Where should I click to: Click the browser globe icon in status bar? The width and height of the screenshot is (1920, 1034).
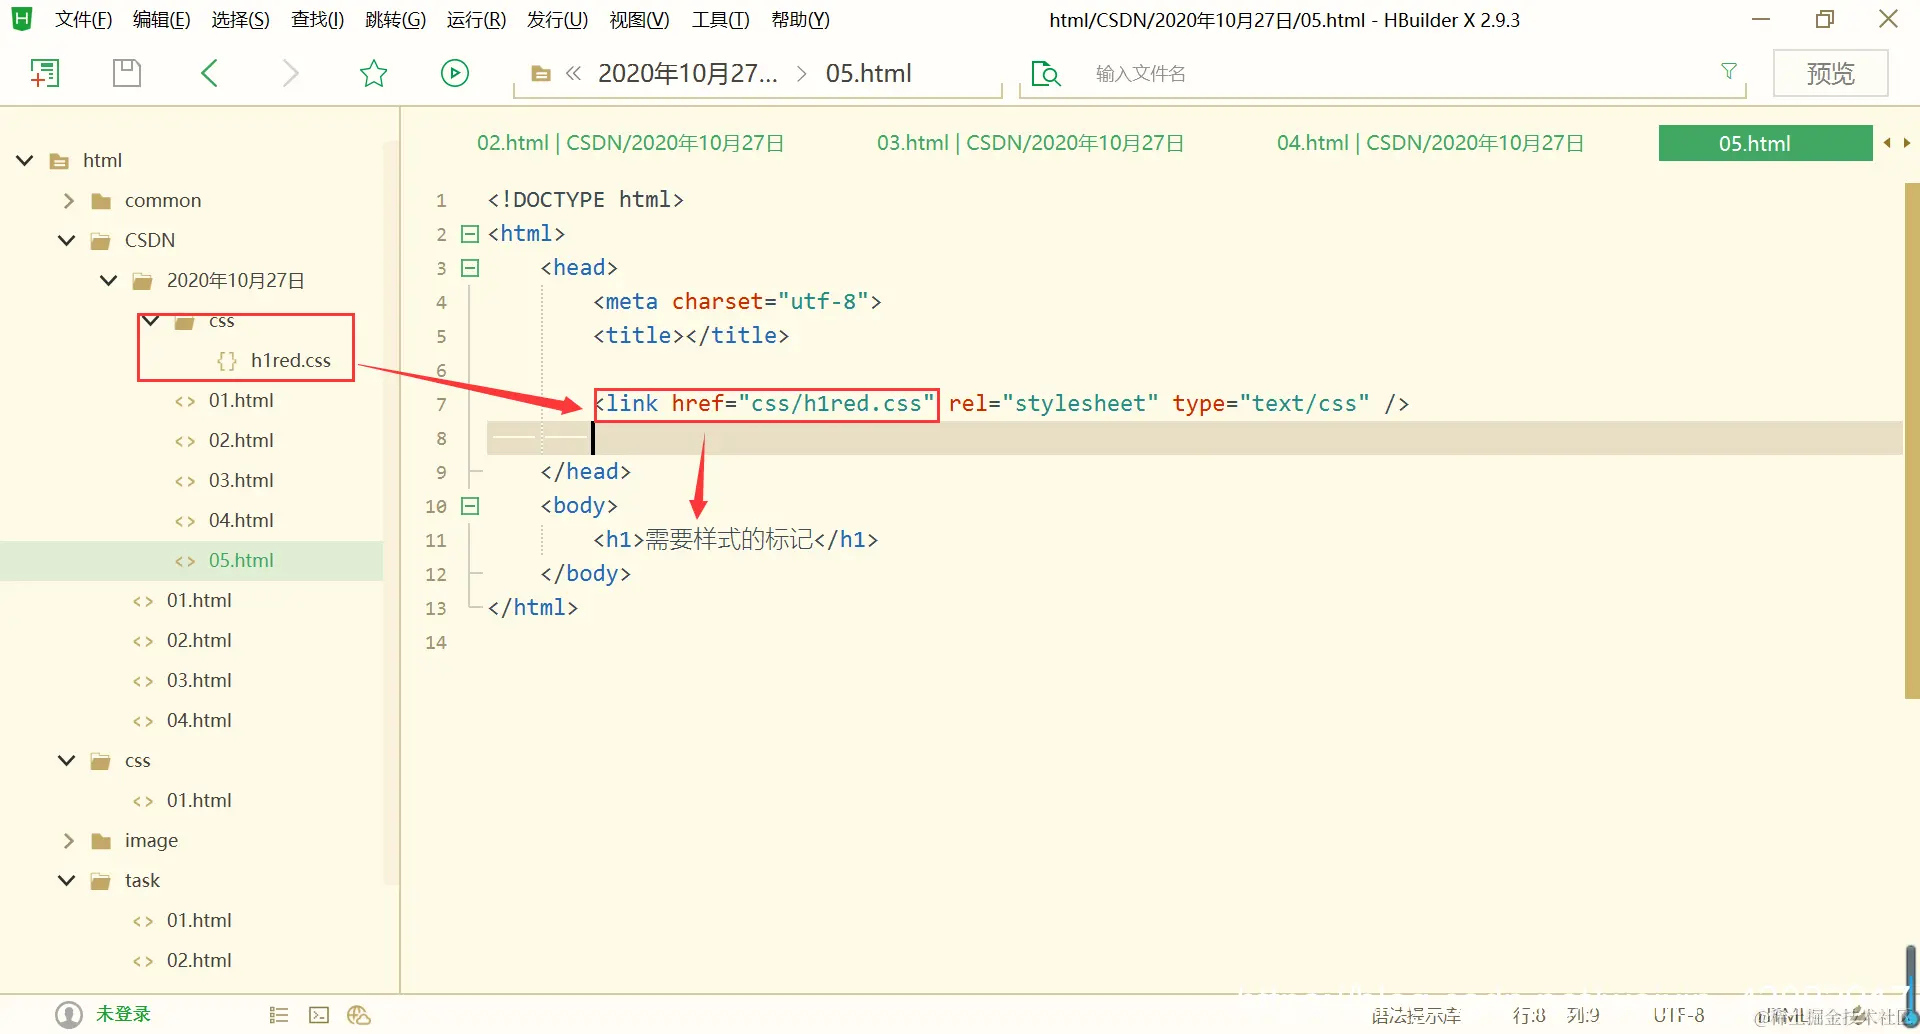tap(359, 1015)
